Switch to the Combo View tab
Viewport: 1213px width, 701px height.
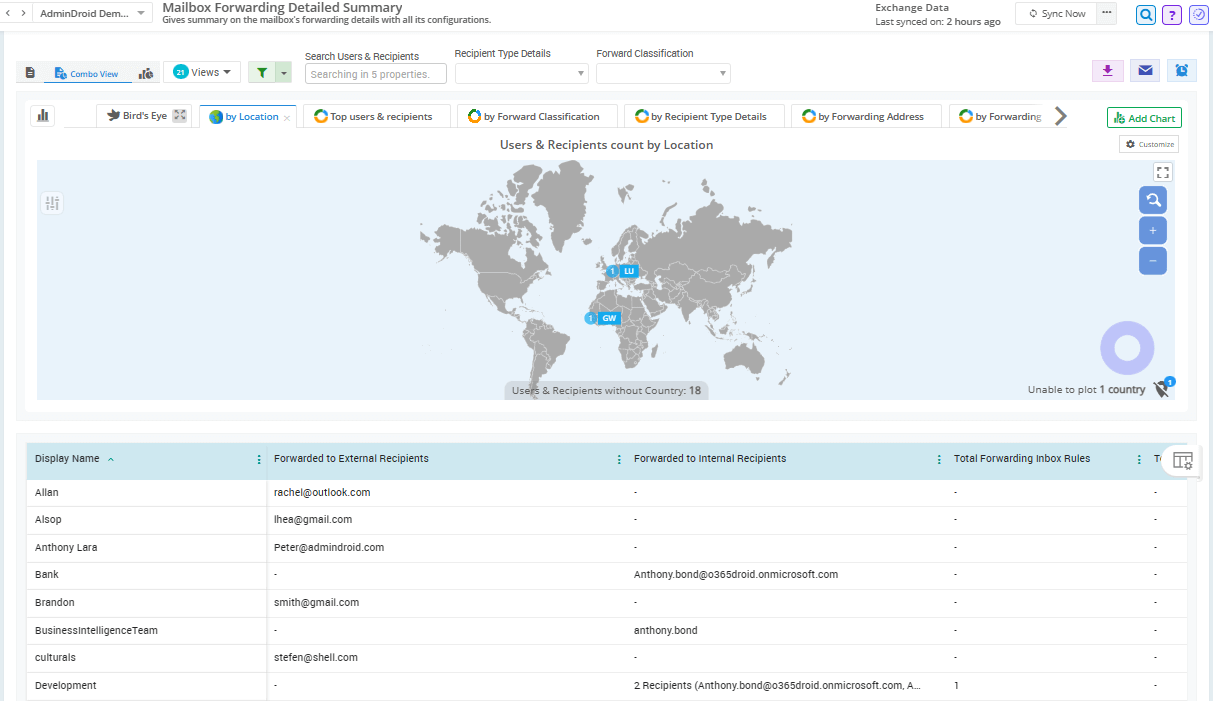point(87,73)
